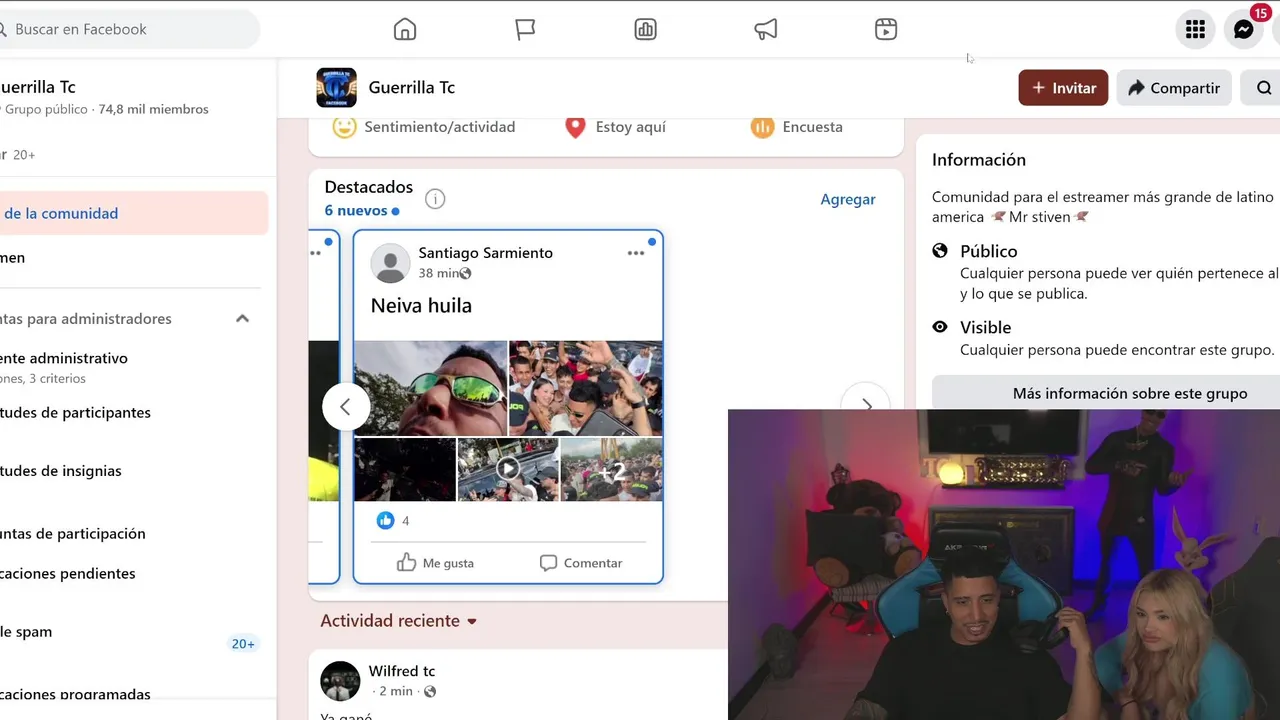Go to next featured post arrow
Image resolution: width=1280 pixels, height=720 pixels.
pyautogui.click(x=866, y=406)
